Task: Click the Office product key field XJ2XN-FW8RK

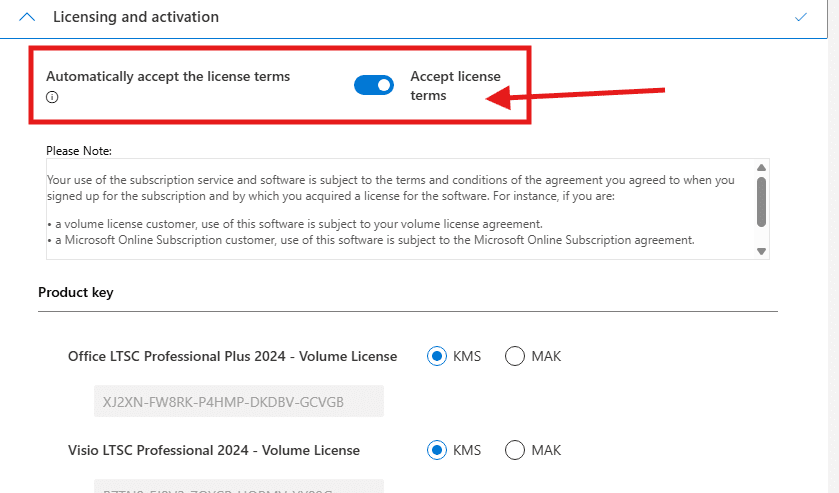Action: pyautogui.click(x=238, y=401)
